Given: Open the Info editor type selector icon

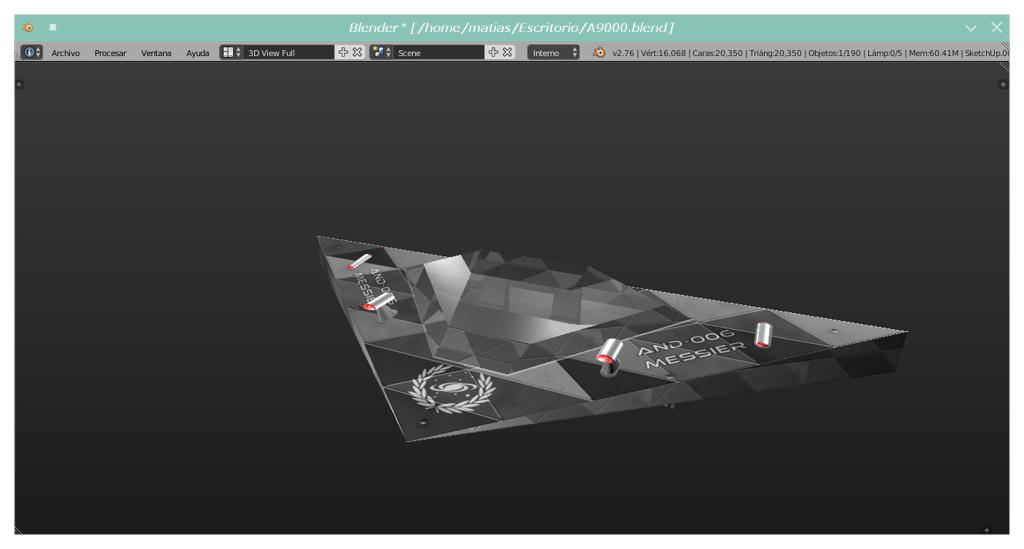Looking at the screenshot, I should coord(31,52).
